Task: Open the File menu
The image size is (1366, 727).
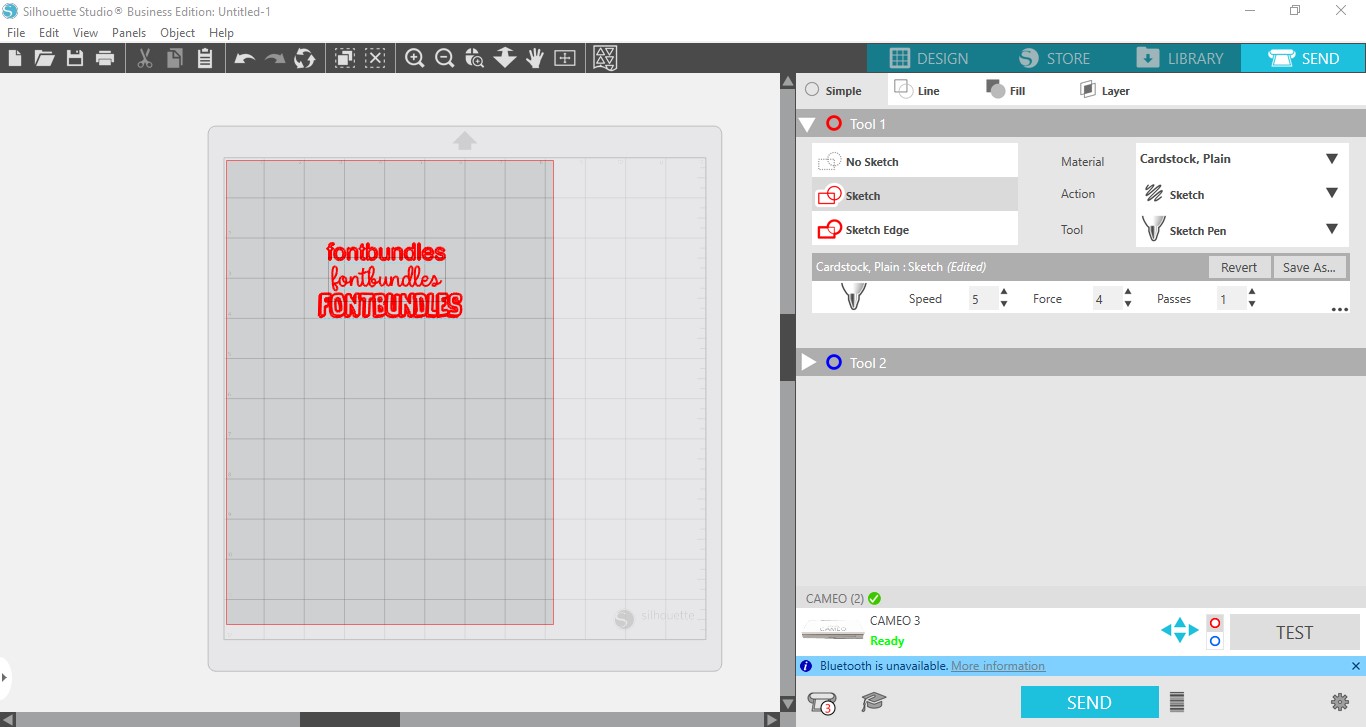Action: (16, 33)
